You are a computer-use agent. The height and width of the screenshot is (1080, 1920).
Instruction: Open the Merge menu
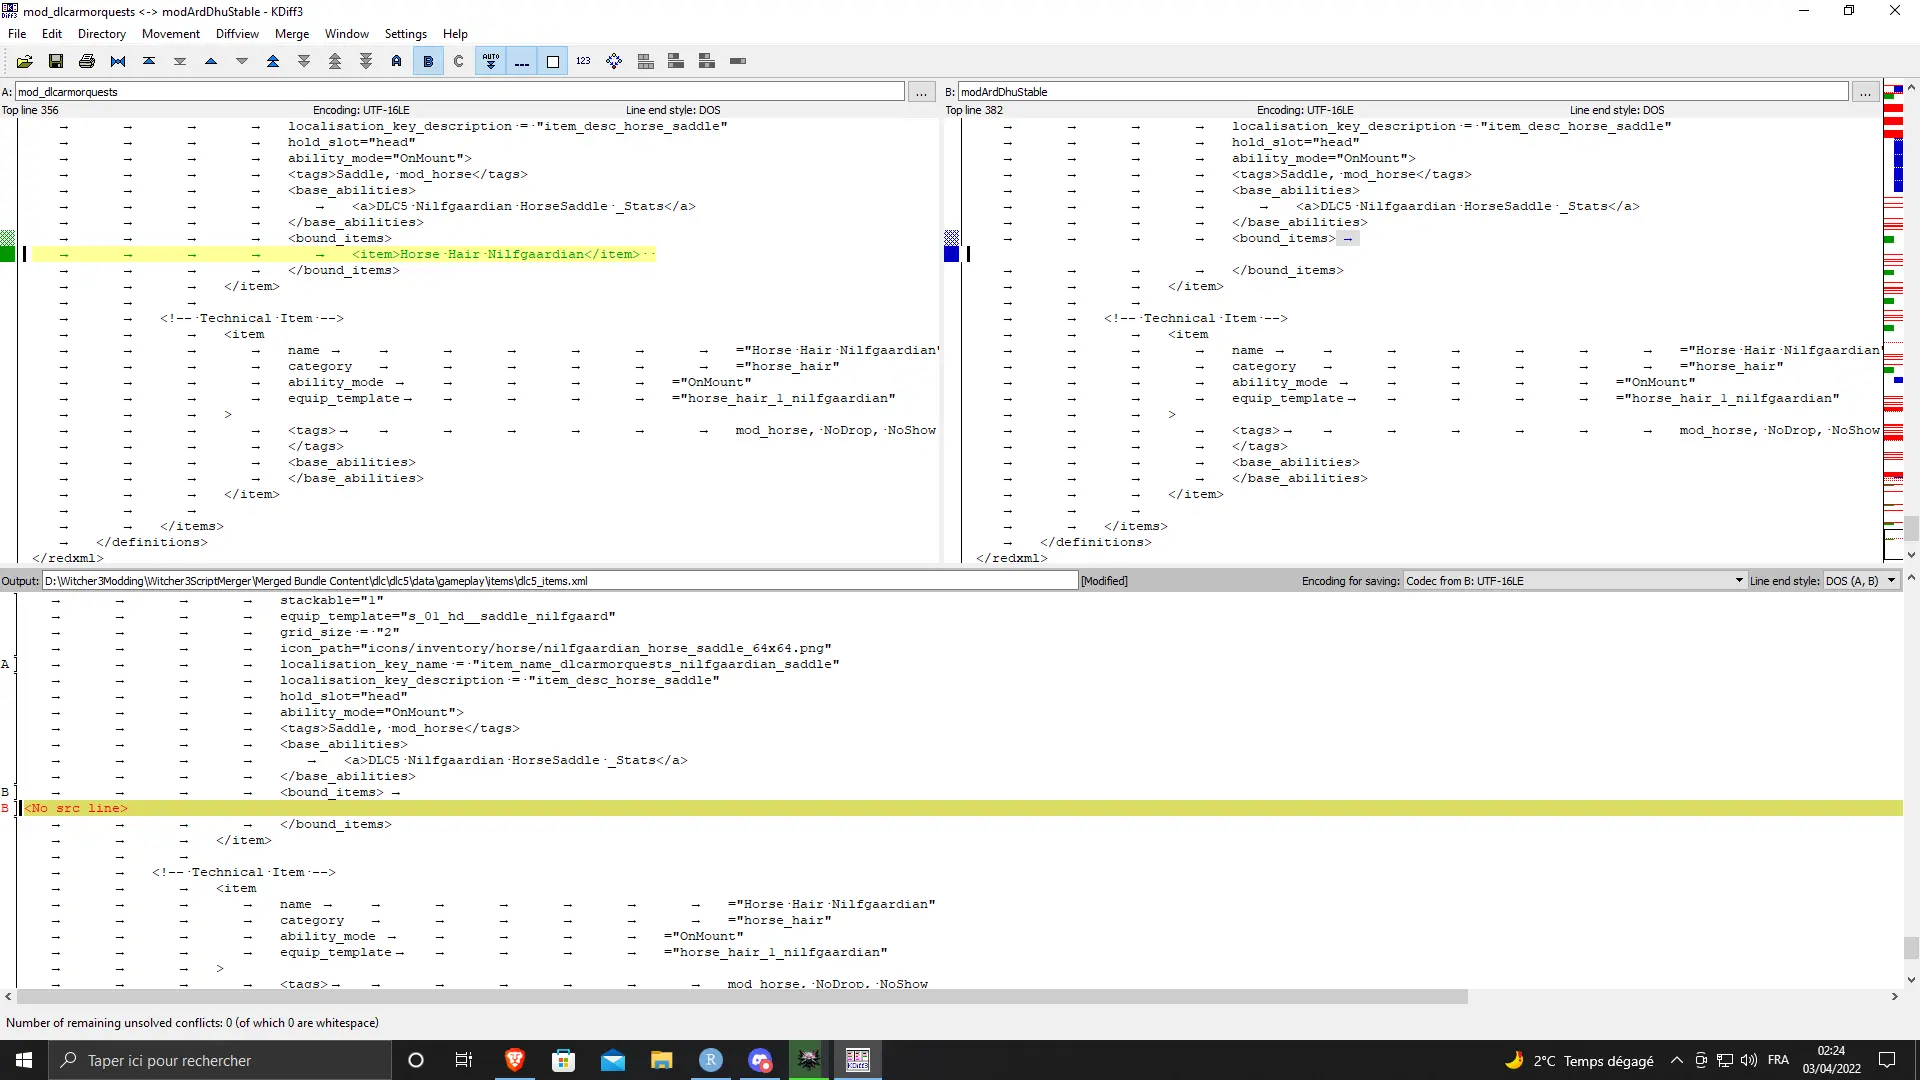292,33
